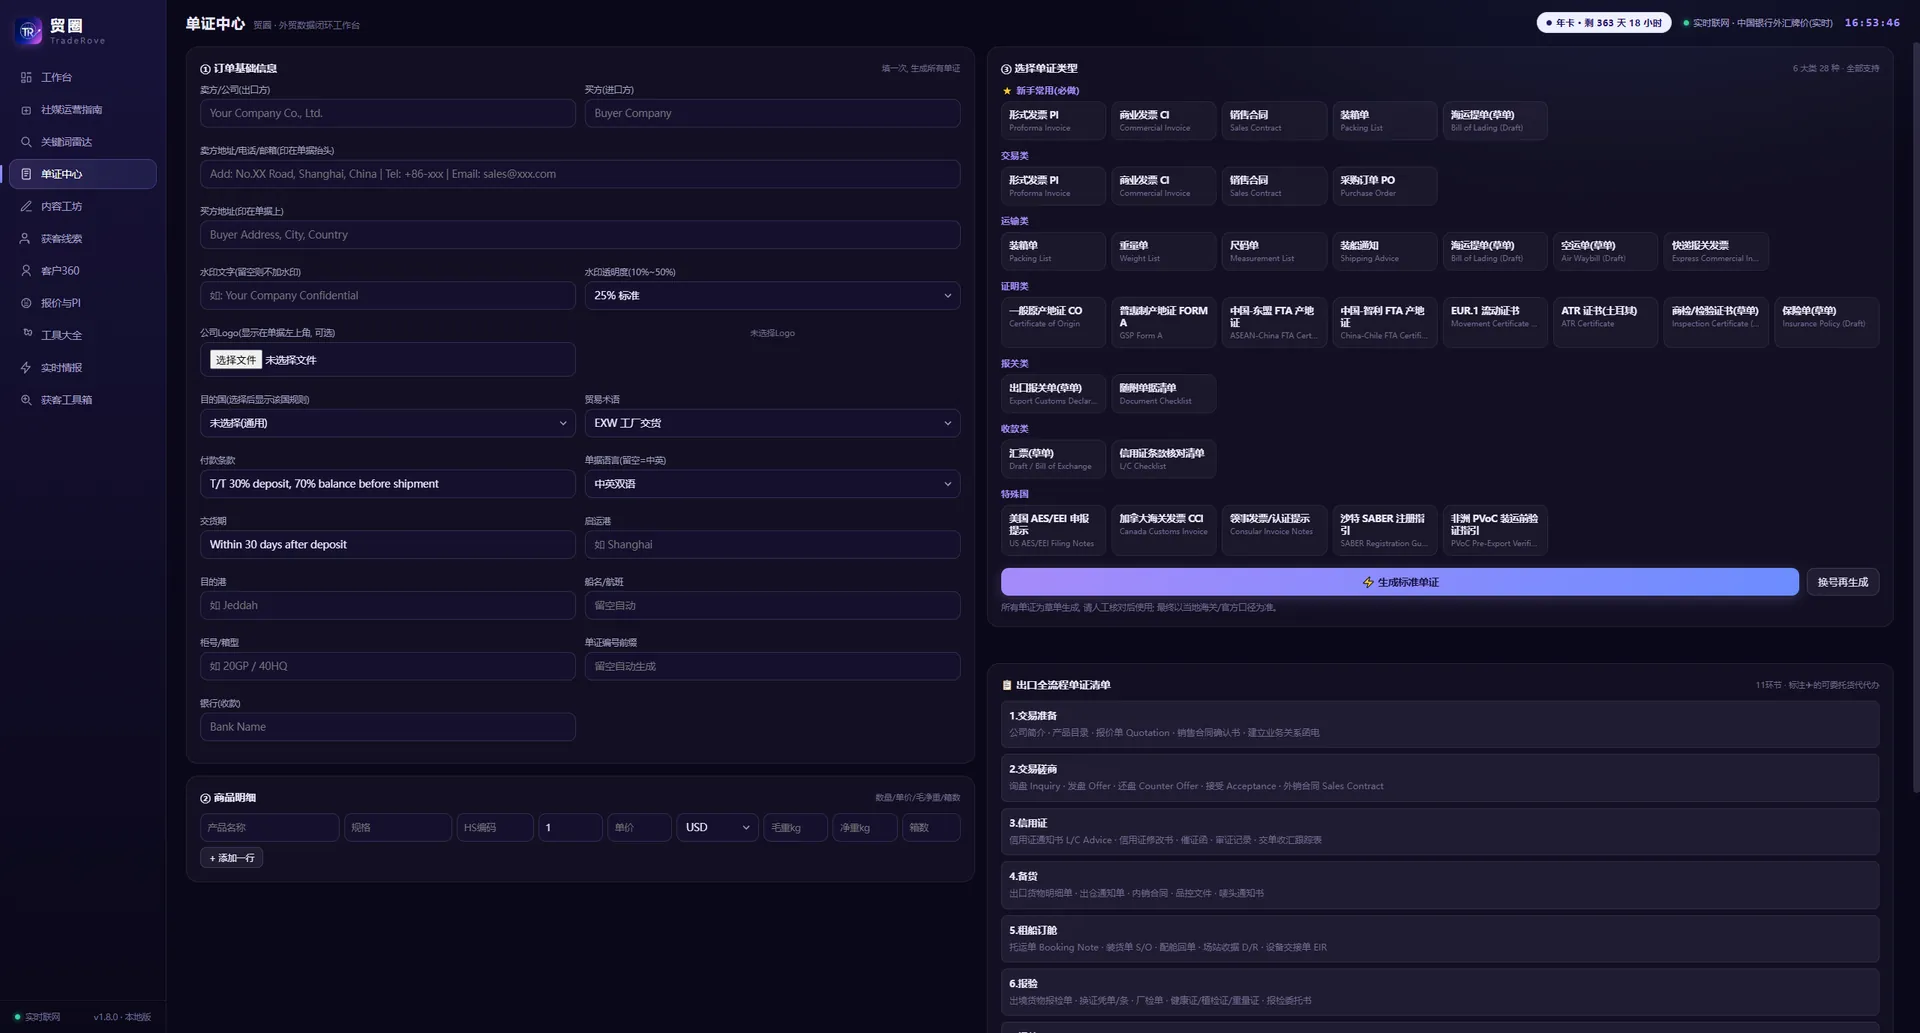
Task: Open the 水印透明度 25% 标准 dropdown
Action: [772, 296]
